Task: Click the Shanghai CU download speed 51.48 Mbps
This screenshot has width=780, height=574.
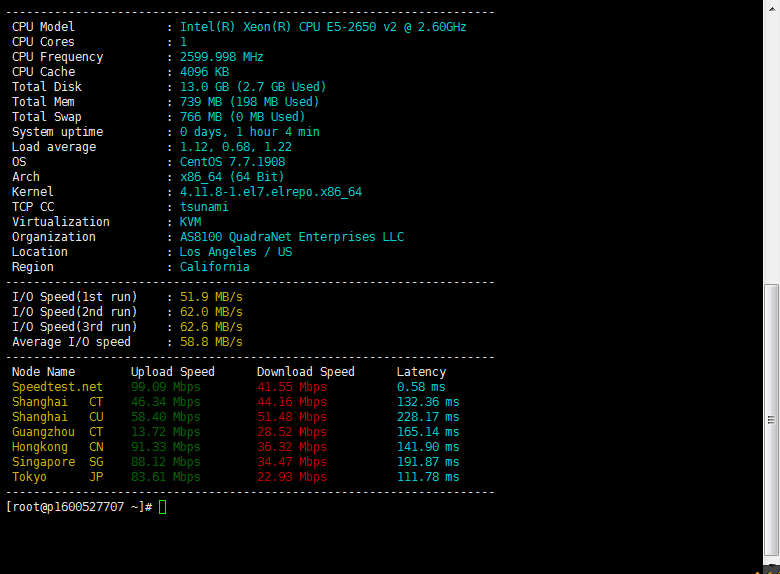Action: coord(291,417)
